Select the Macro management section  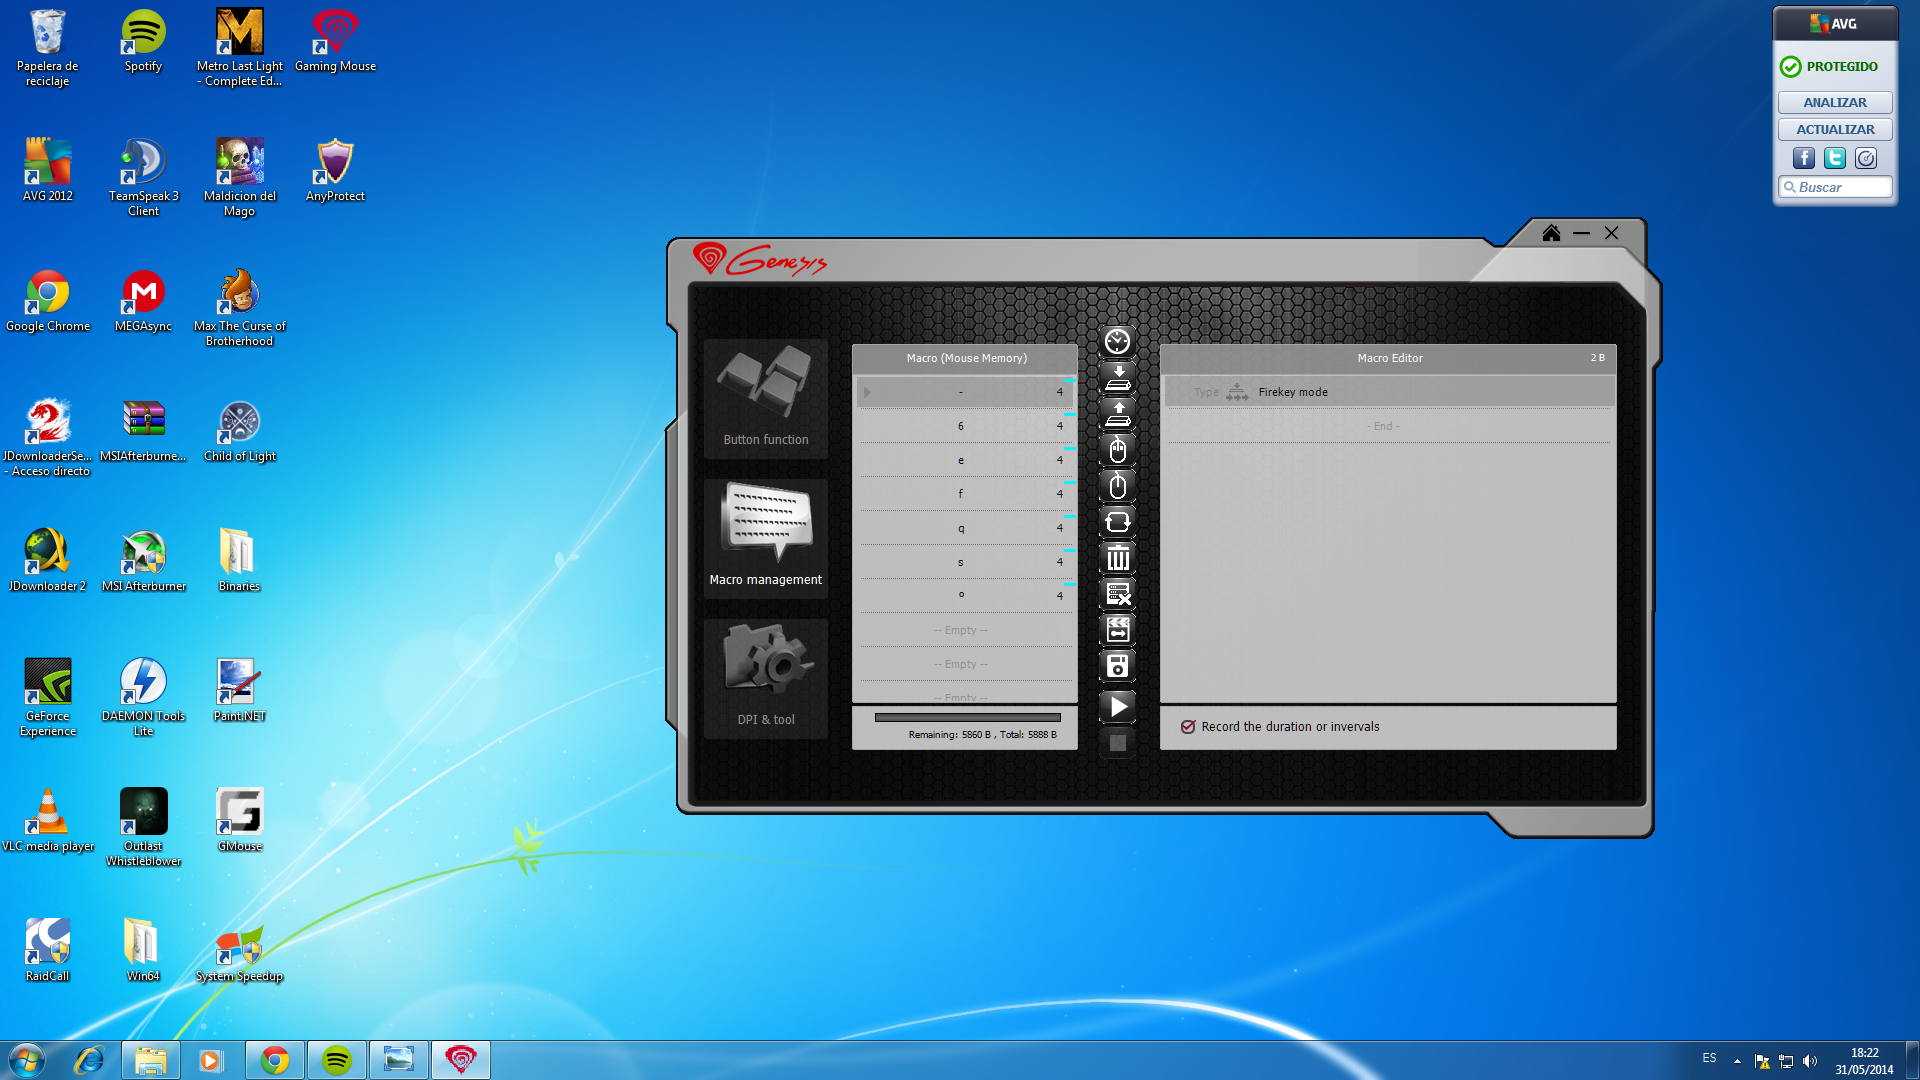click(x=766, y=538)
